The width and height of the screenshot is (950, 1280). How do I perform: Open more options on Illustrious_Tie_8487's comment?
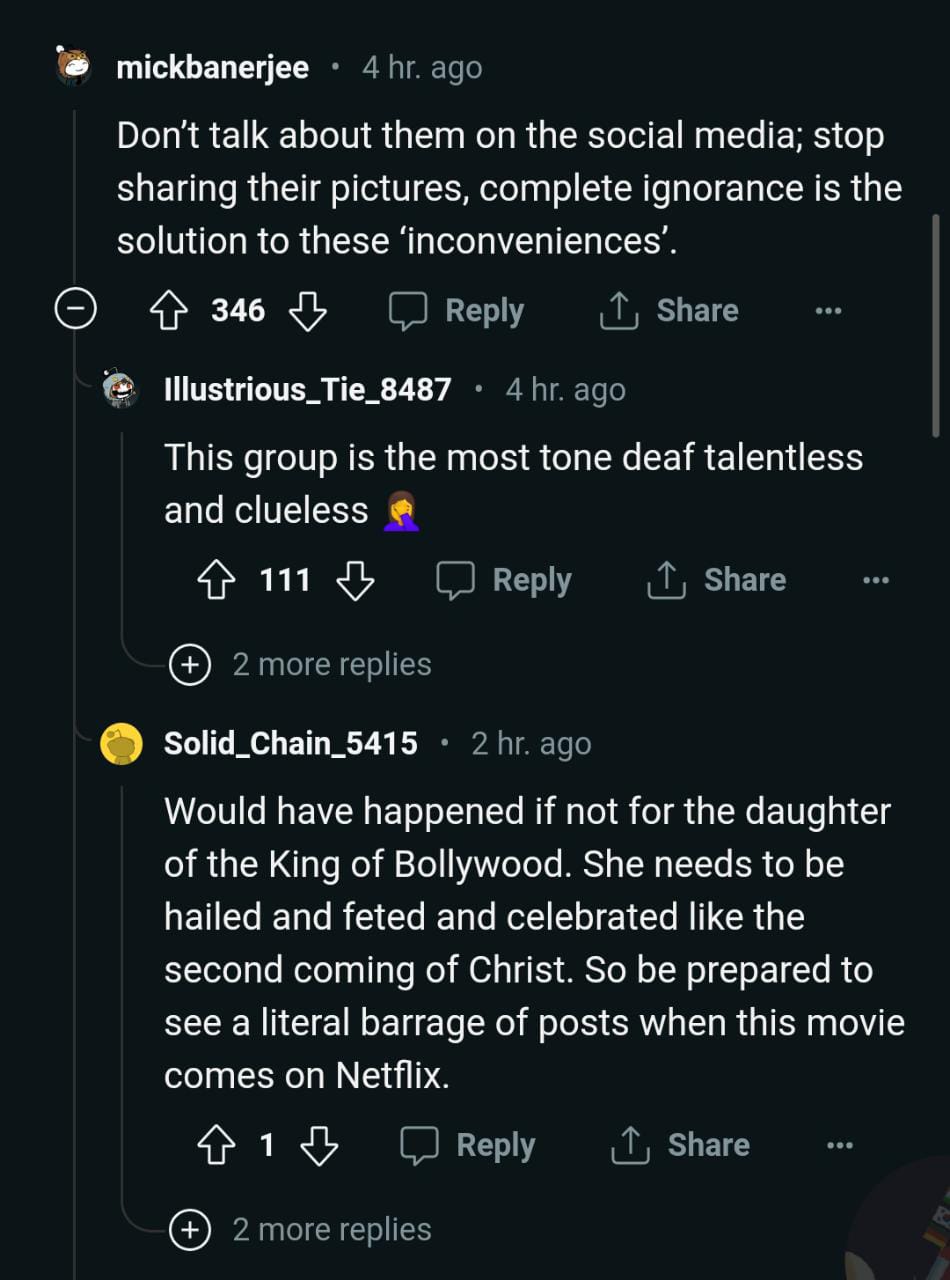[875, 580]
